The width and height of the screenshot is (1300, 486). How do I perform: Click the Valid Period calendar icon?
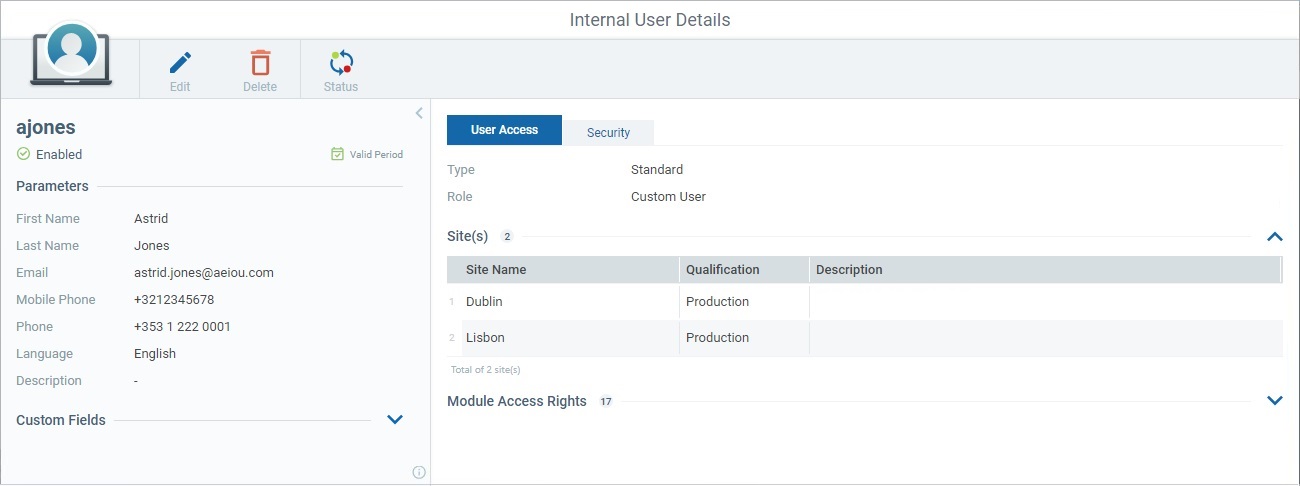click(337, 154)
